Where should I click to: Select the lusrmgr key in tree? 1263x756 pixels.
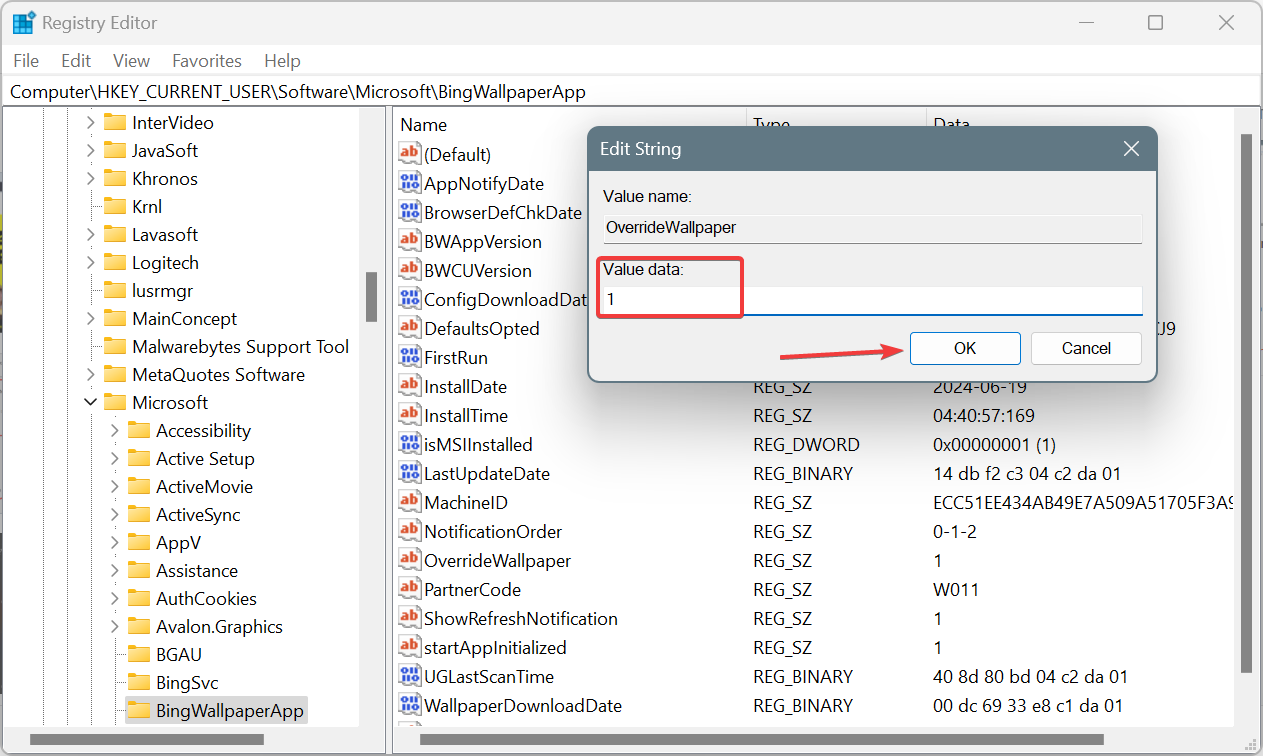pos(162,291)
